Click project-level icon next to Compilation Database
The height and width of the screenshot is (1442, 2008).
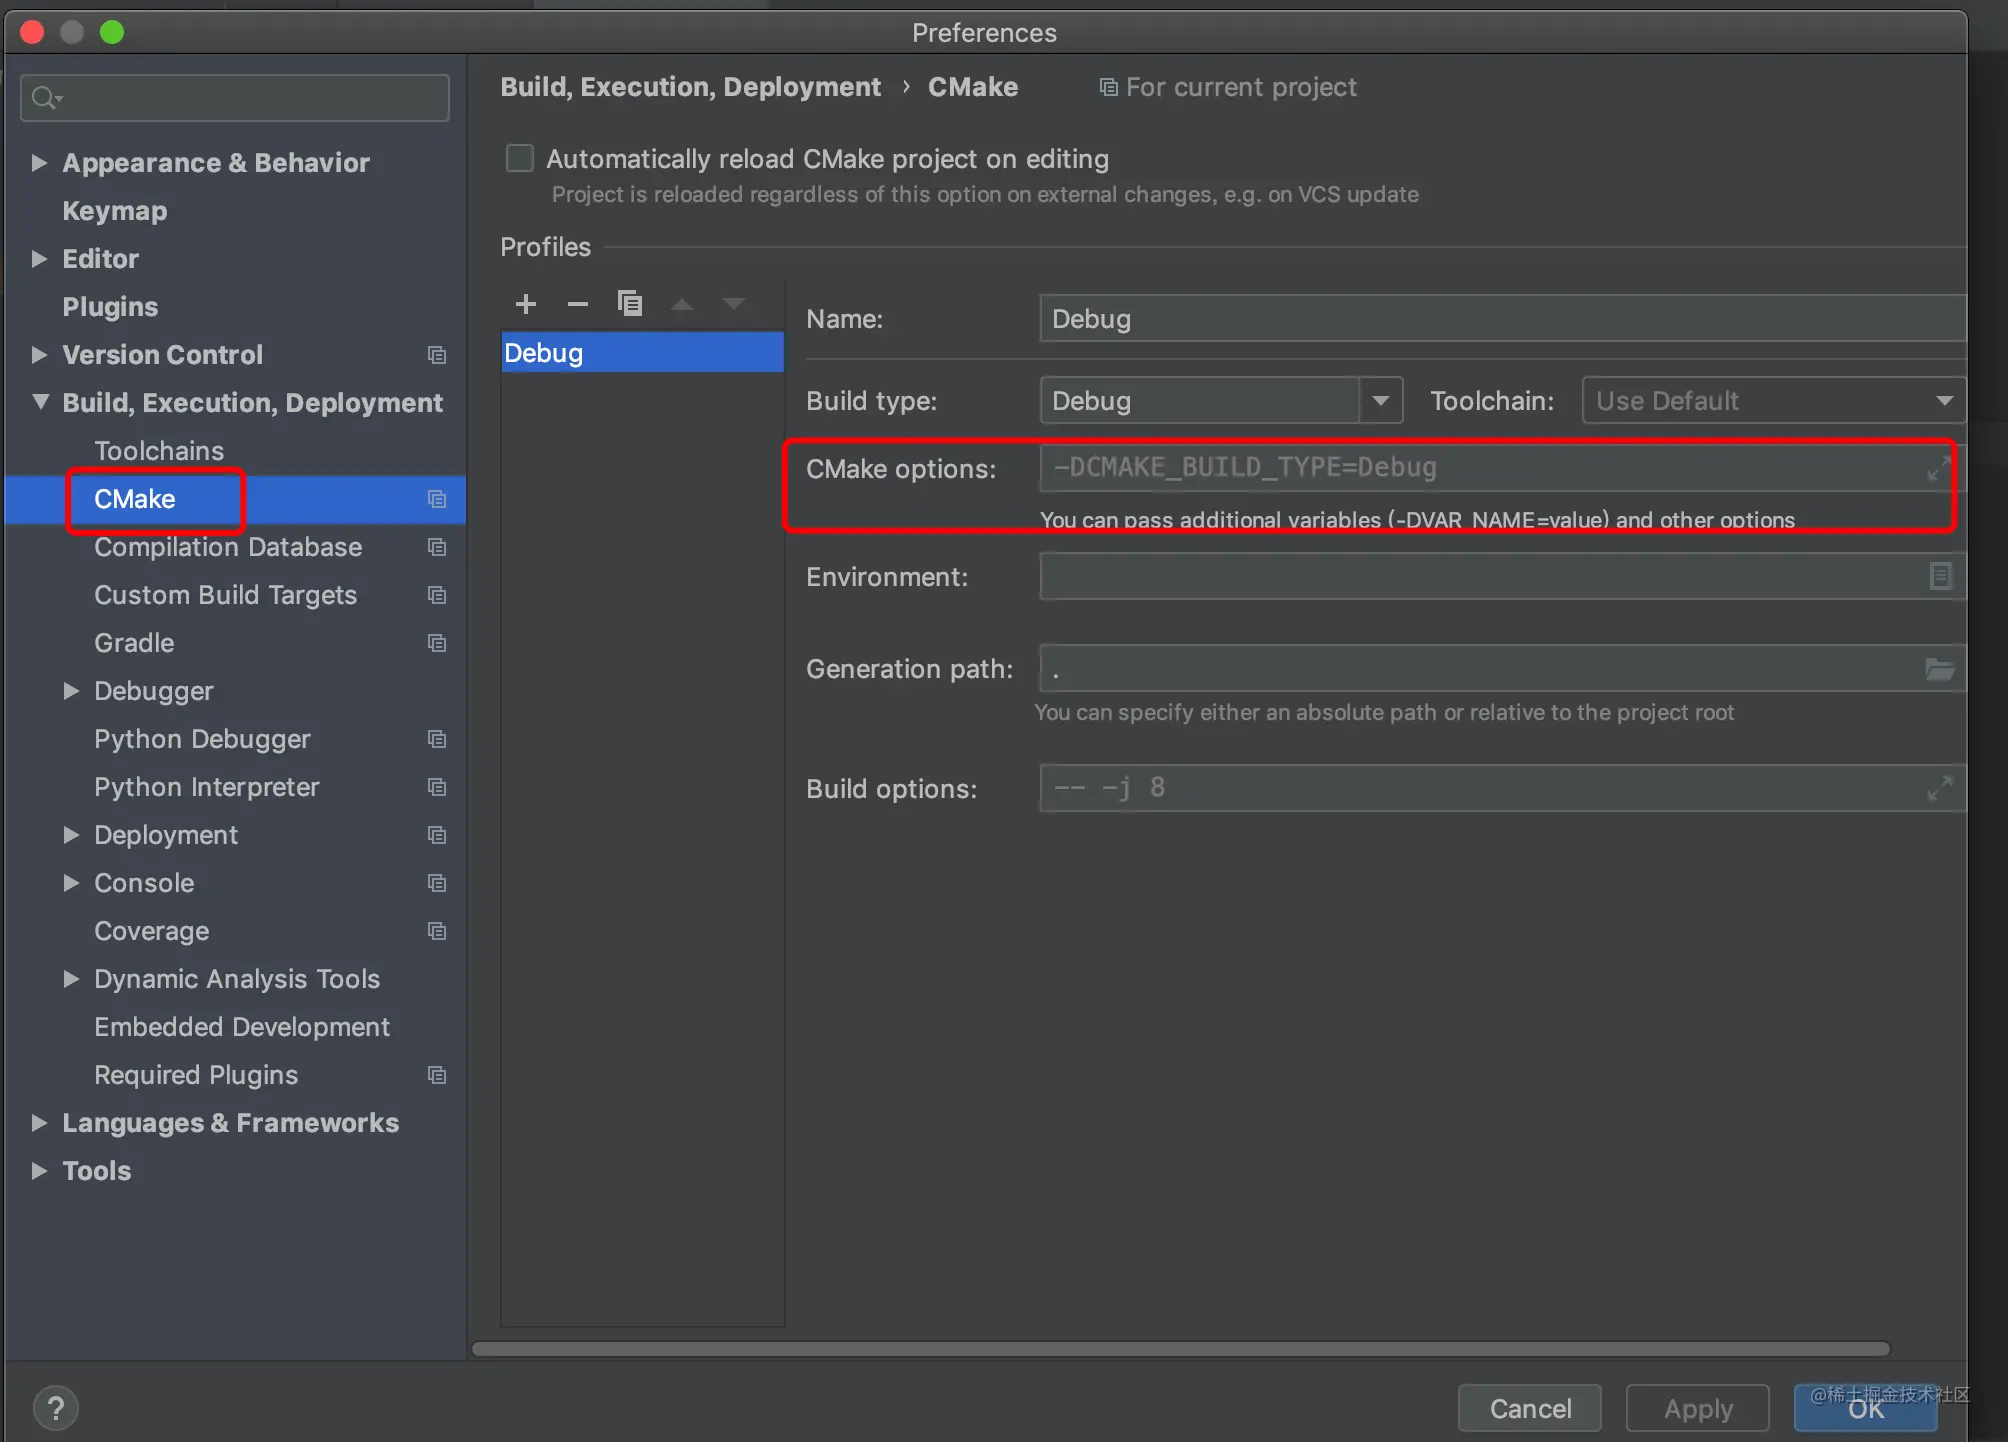[x=437, y=547]
